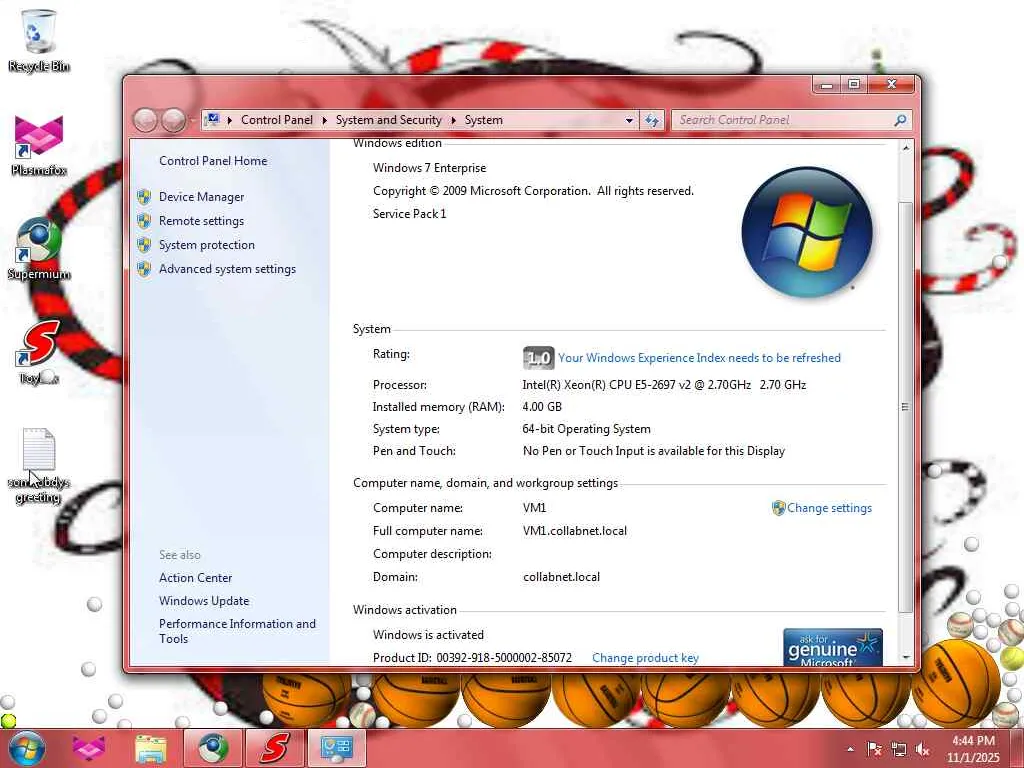
Task: Click the shield icon next to Device Manager
Action: point(144,197)
